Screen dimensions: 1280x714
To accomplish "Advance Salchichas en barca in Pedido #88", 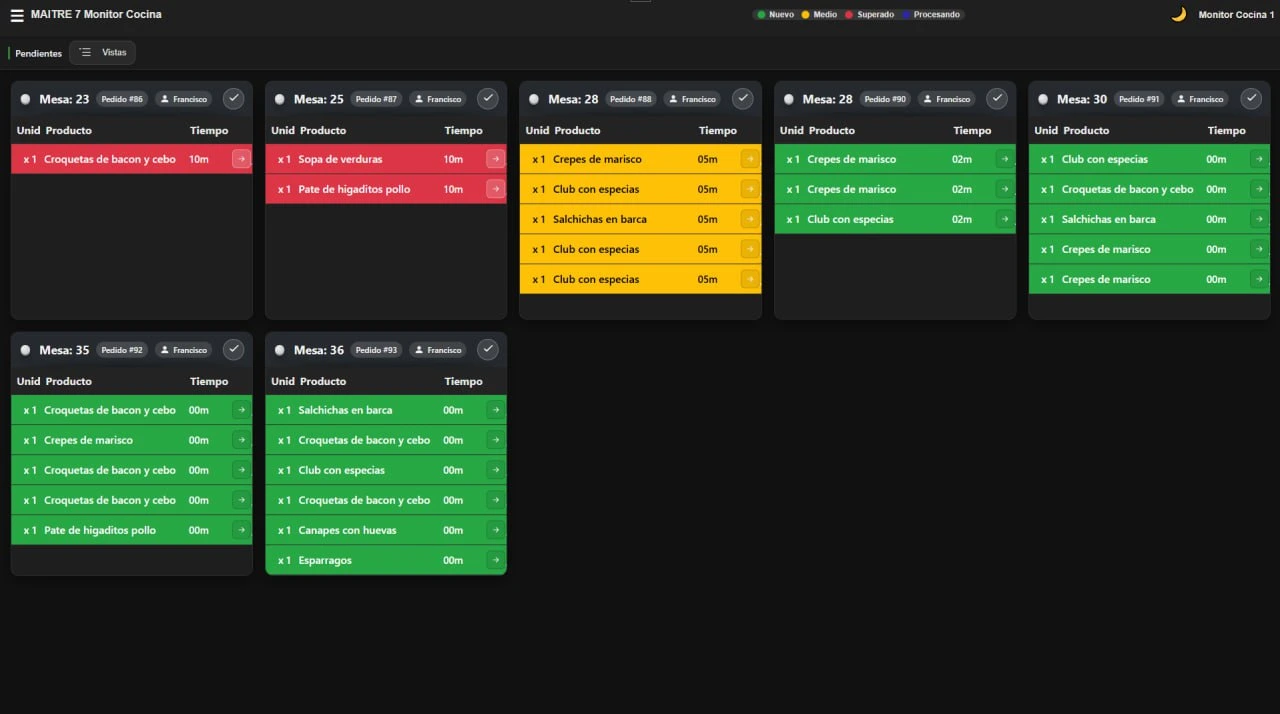I will point(750,219).
